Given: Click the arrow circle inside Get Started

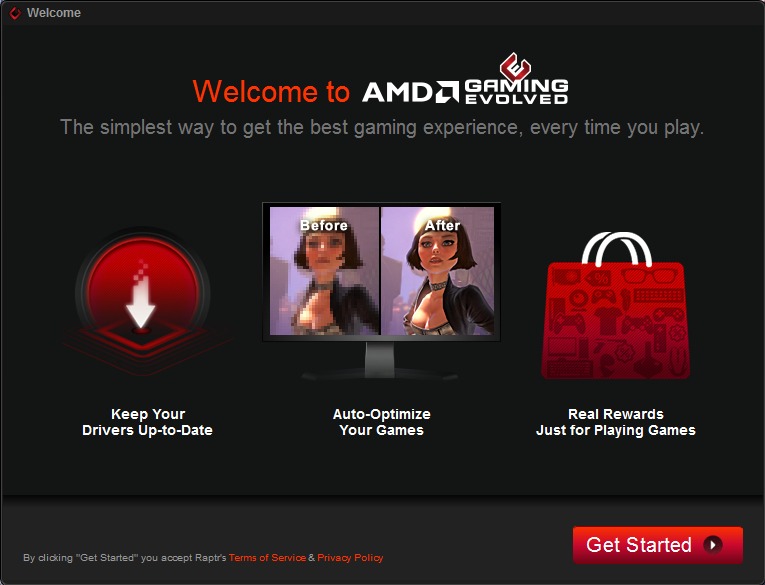Looking at the screenshot, I should 712,545.
